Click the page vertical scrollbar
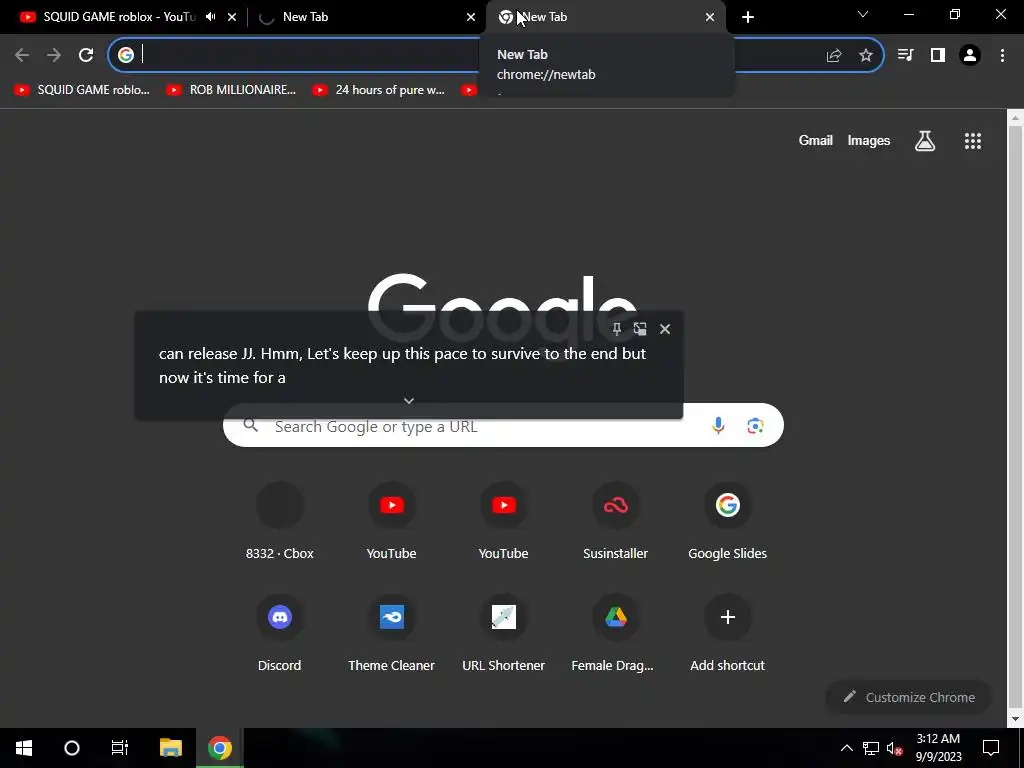Viewport: 1024px width, 768px height. click(x=1014, y=418)
